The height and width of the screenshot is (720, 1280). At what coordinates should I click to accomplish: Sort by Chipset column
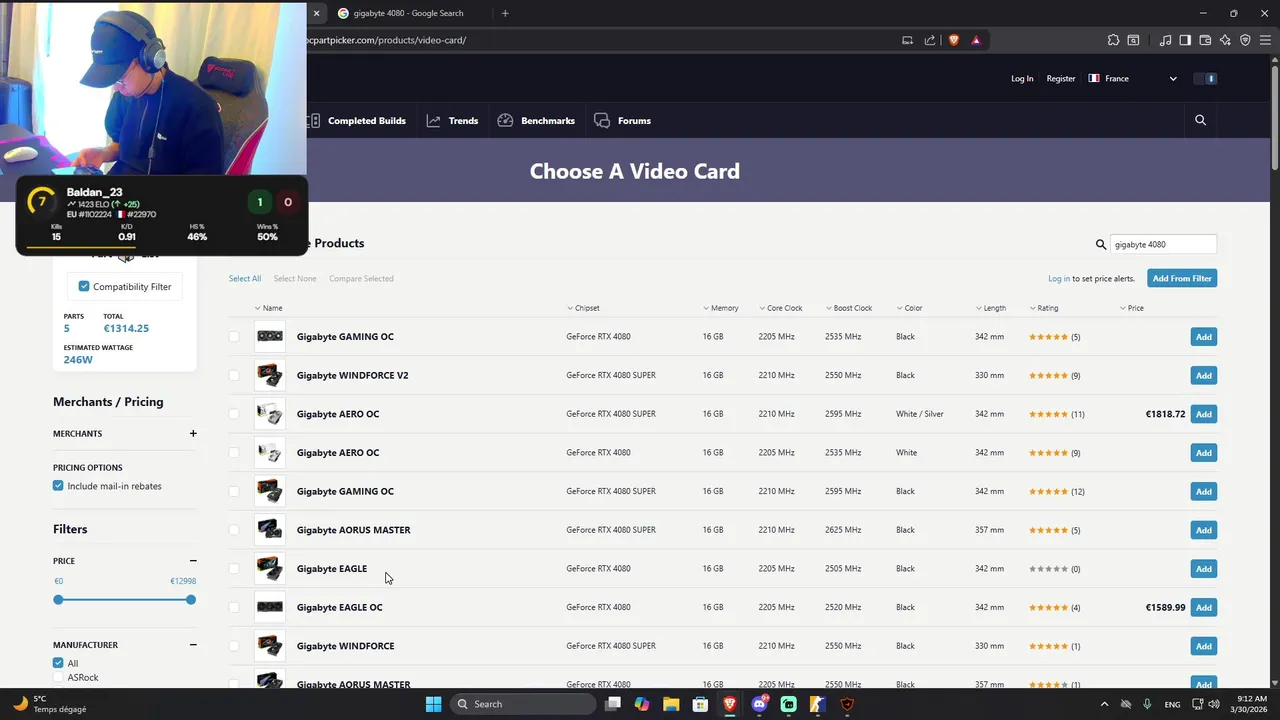click(583, 308)
